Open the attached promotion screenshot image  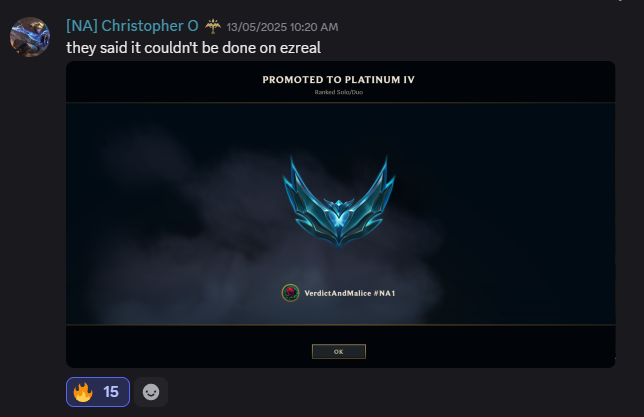[x=340, y=214]
